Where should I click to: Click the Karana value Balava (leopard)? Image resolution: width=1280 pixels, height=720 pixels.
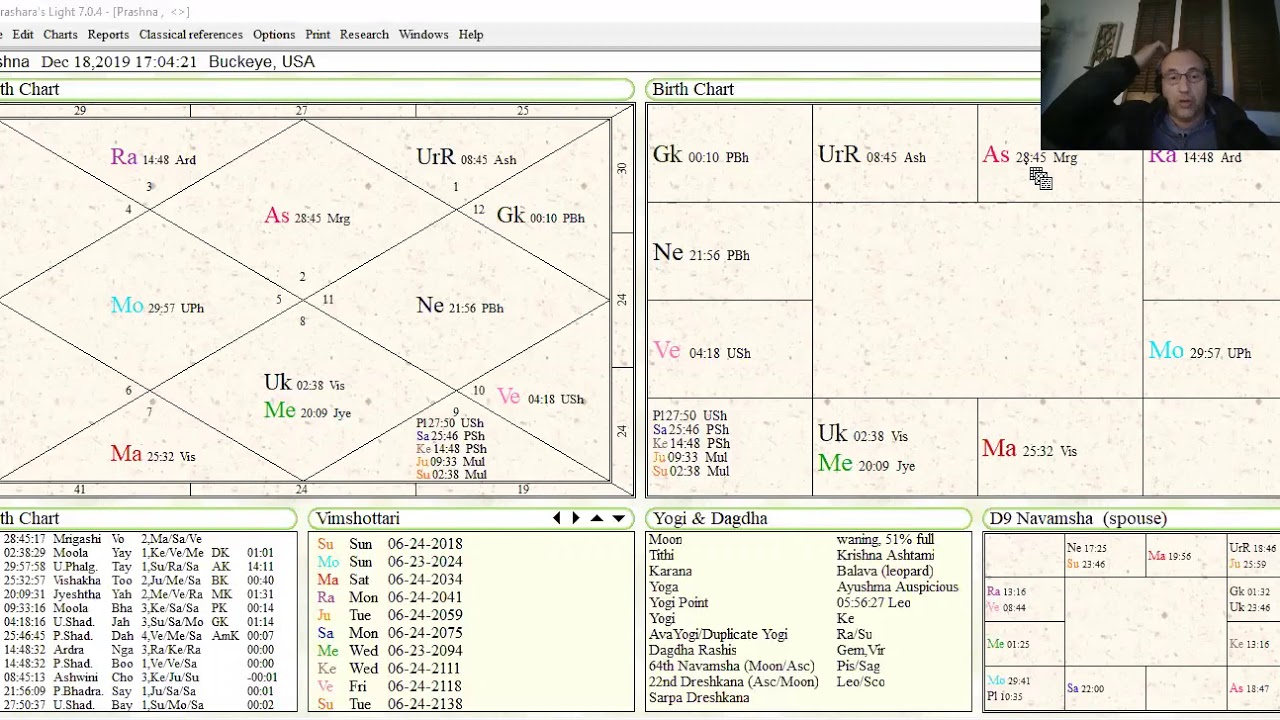coord(885,571)
